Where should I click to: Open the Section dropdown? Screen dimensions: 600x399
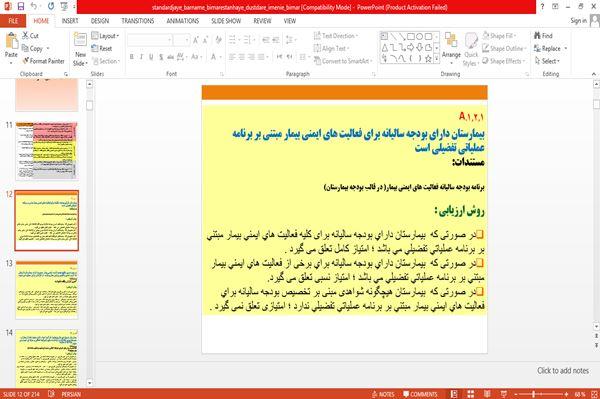[106, 61]
